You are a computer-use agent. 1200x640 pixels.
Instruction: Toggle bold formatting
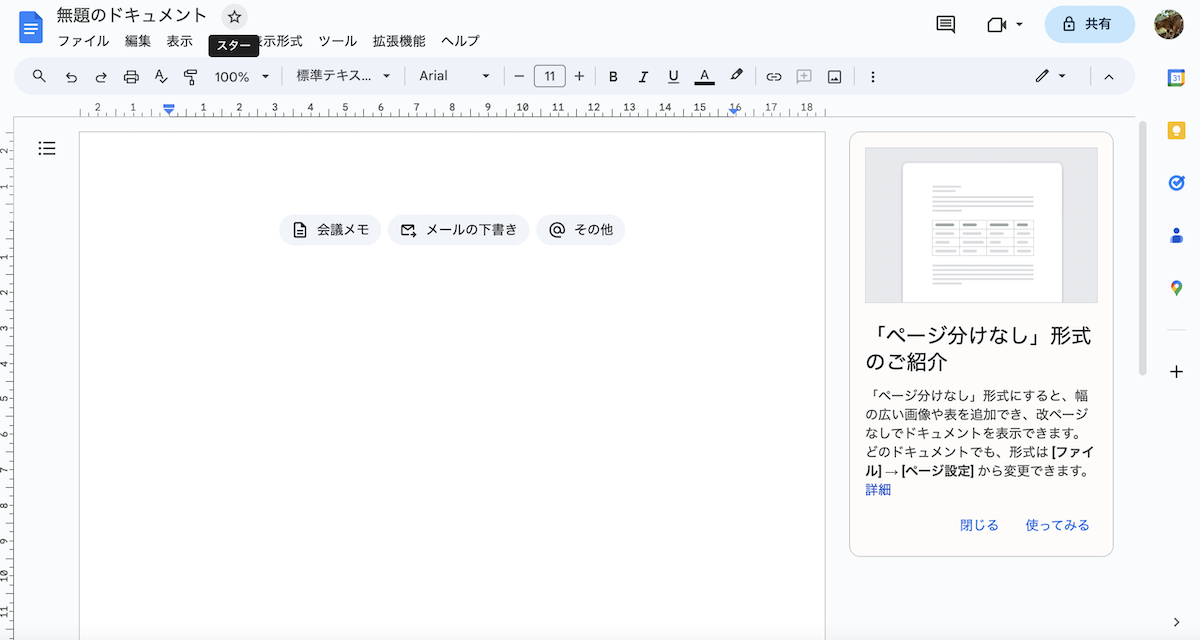(613, 76)
